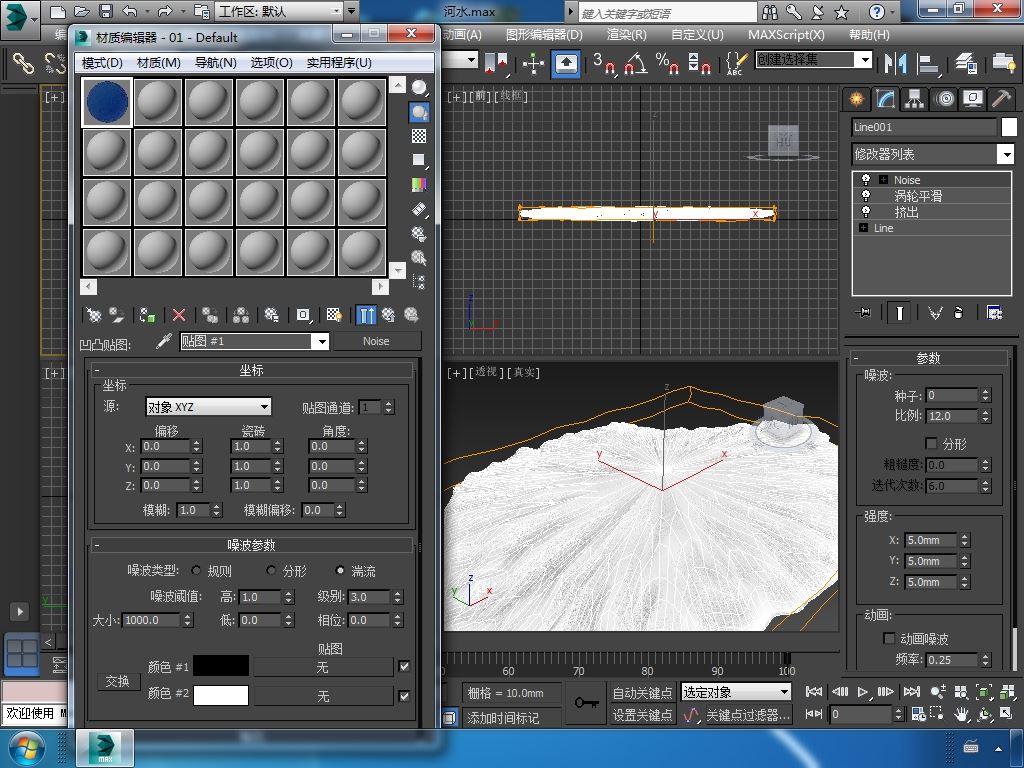
Task: Toggle the checkered Background icon in Material Editor
Action: (419, 136)
